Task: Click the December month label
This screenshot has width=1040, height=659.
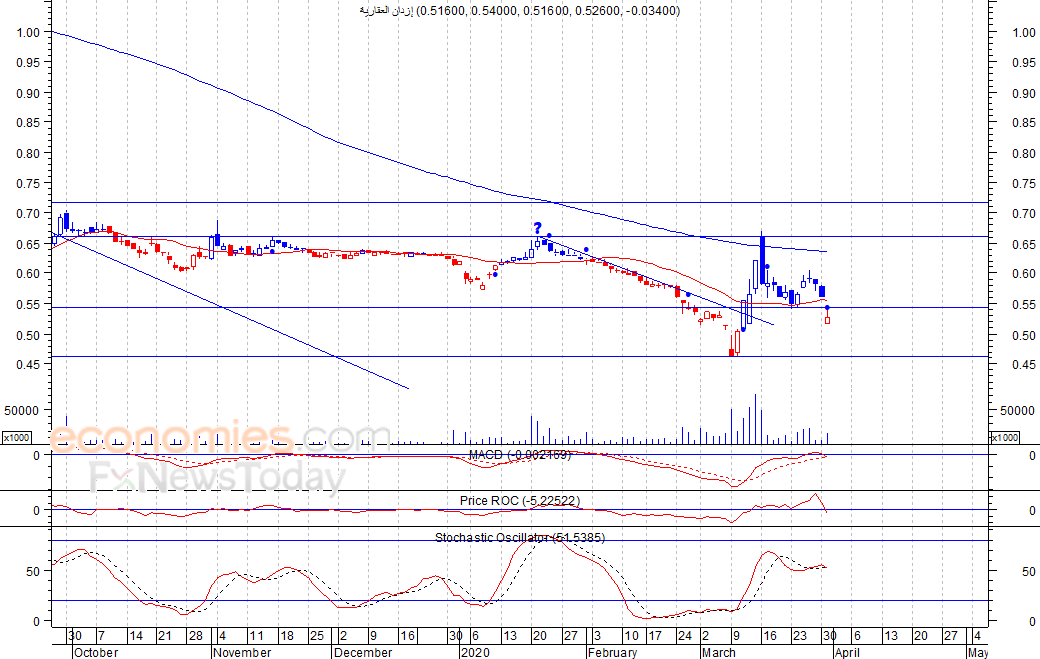Action: click(363, 652)
